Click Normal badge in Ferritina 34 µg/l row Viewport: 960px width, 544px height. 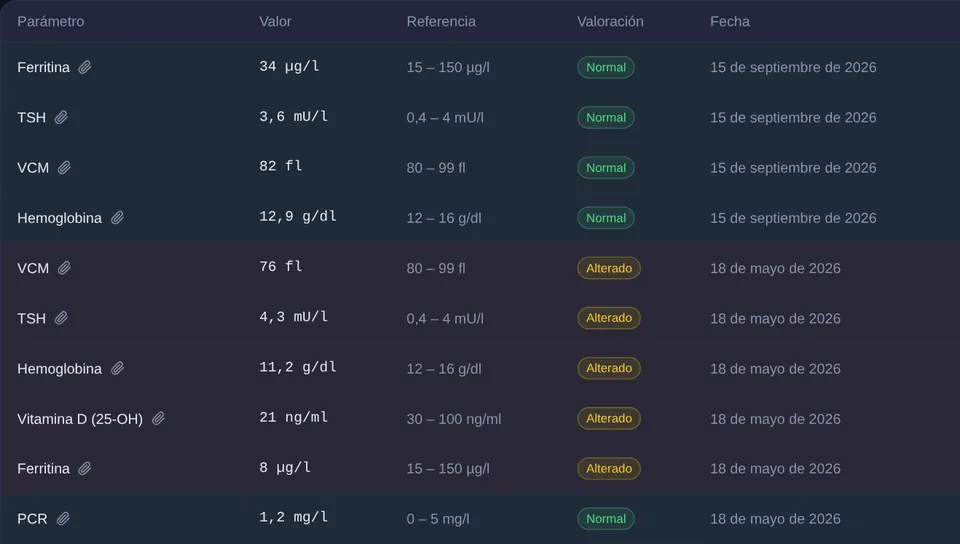click(606, 67)
